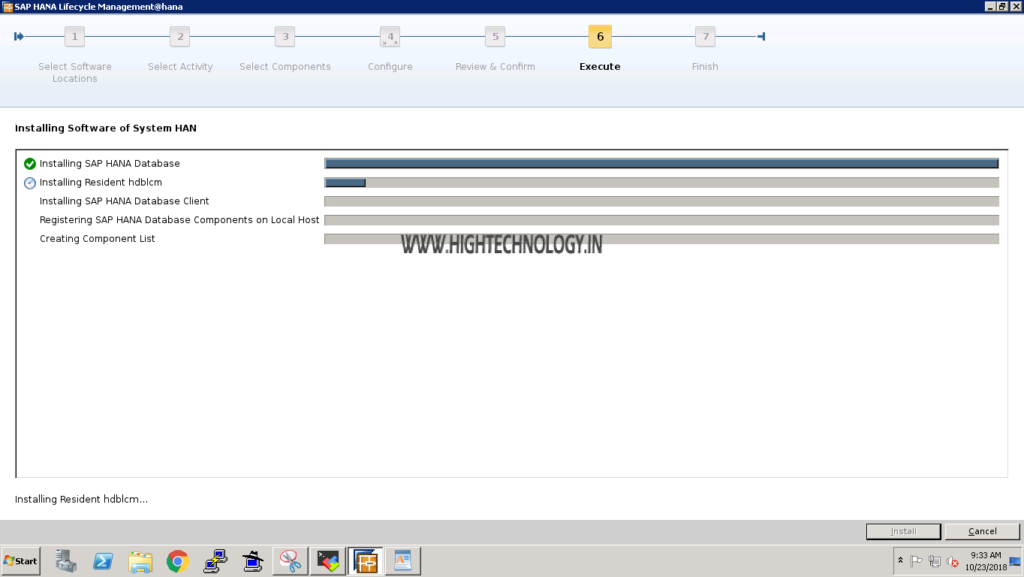
Task: Switch to SAP HANA Lifecycle Management taskbar item
Action: point(366,561)
